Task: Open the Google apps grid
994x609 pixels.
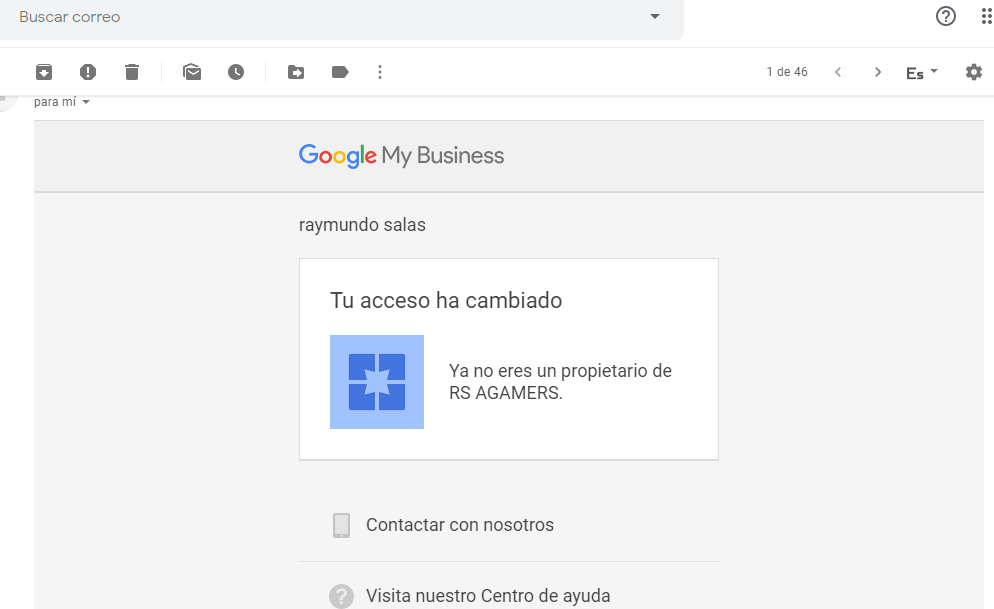Action: pyautogui.click(x=986, y=16)
